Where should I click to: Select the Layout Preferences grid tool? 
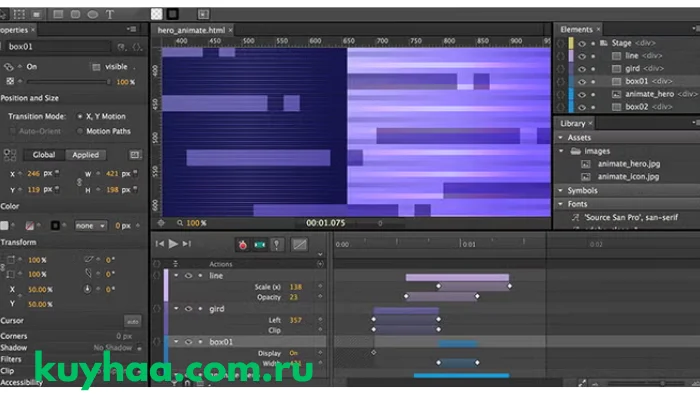coord(19,14)
